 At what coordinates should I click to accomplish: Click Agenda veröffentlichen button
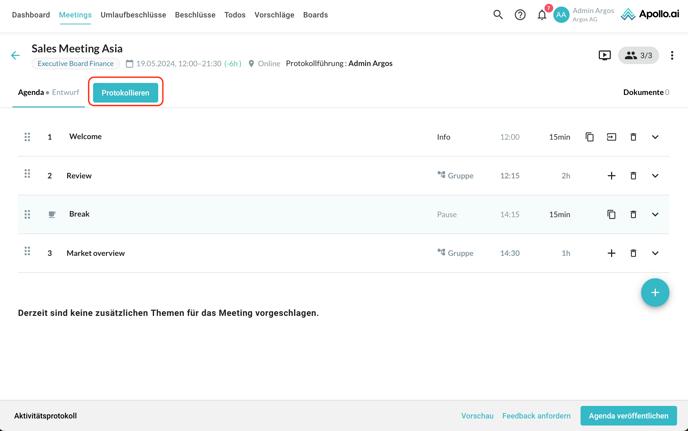628,416
